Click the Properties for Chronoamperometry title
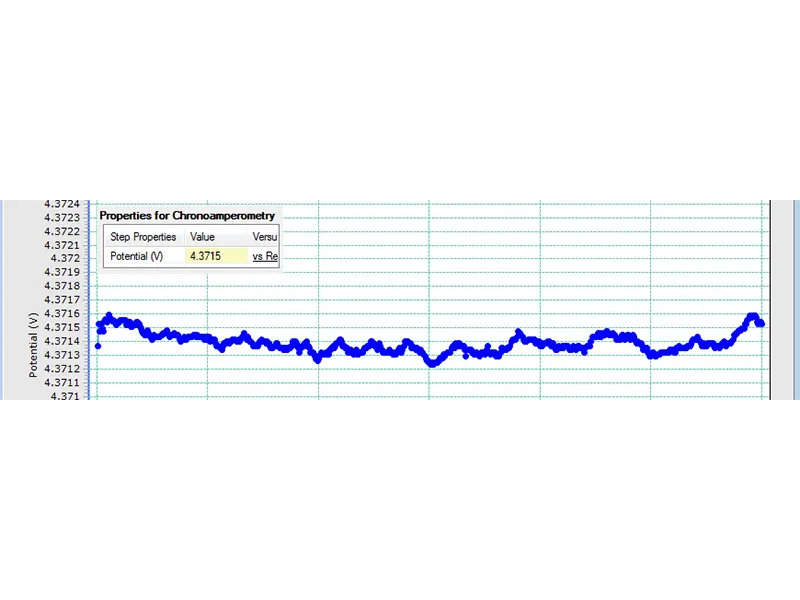The image size is (800, 600). point(187,215)
